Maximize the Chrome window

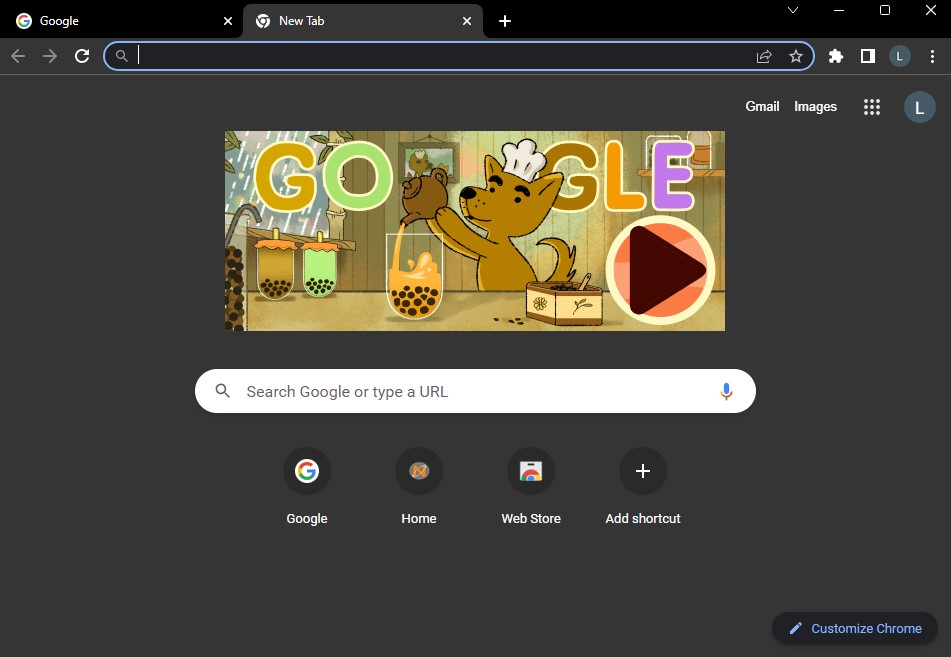pos(885,10)
